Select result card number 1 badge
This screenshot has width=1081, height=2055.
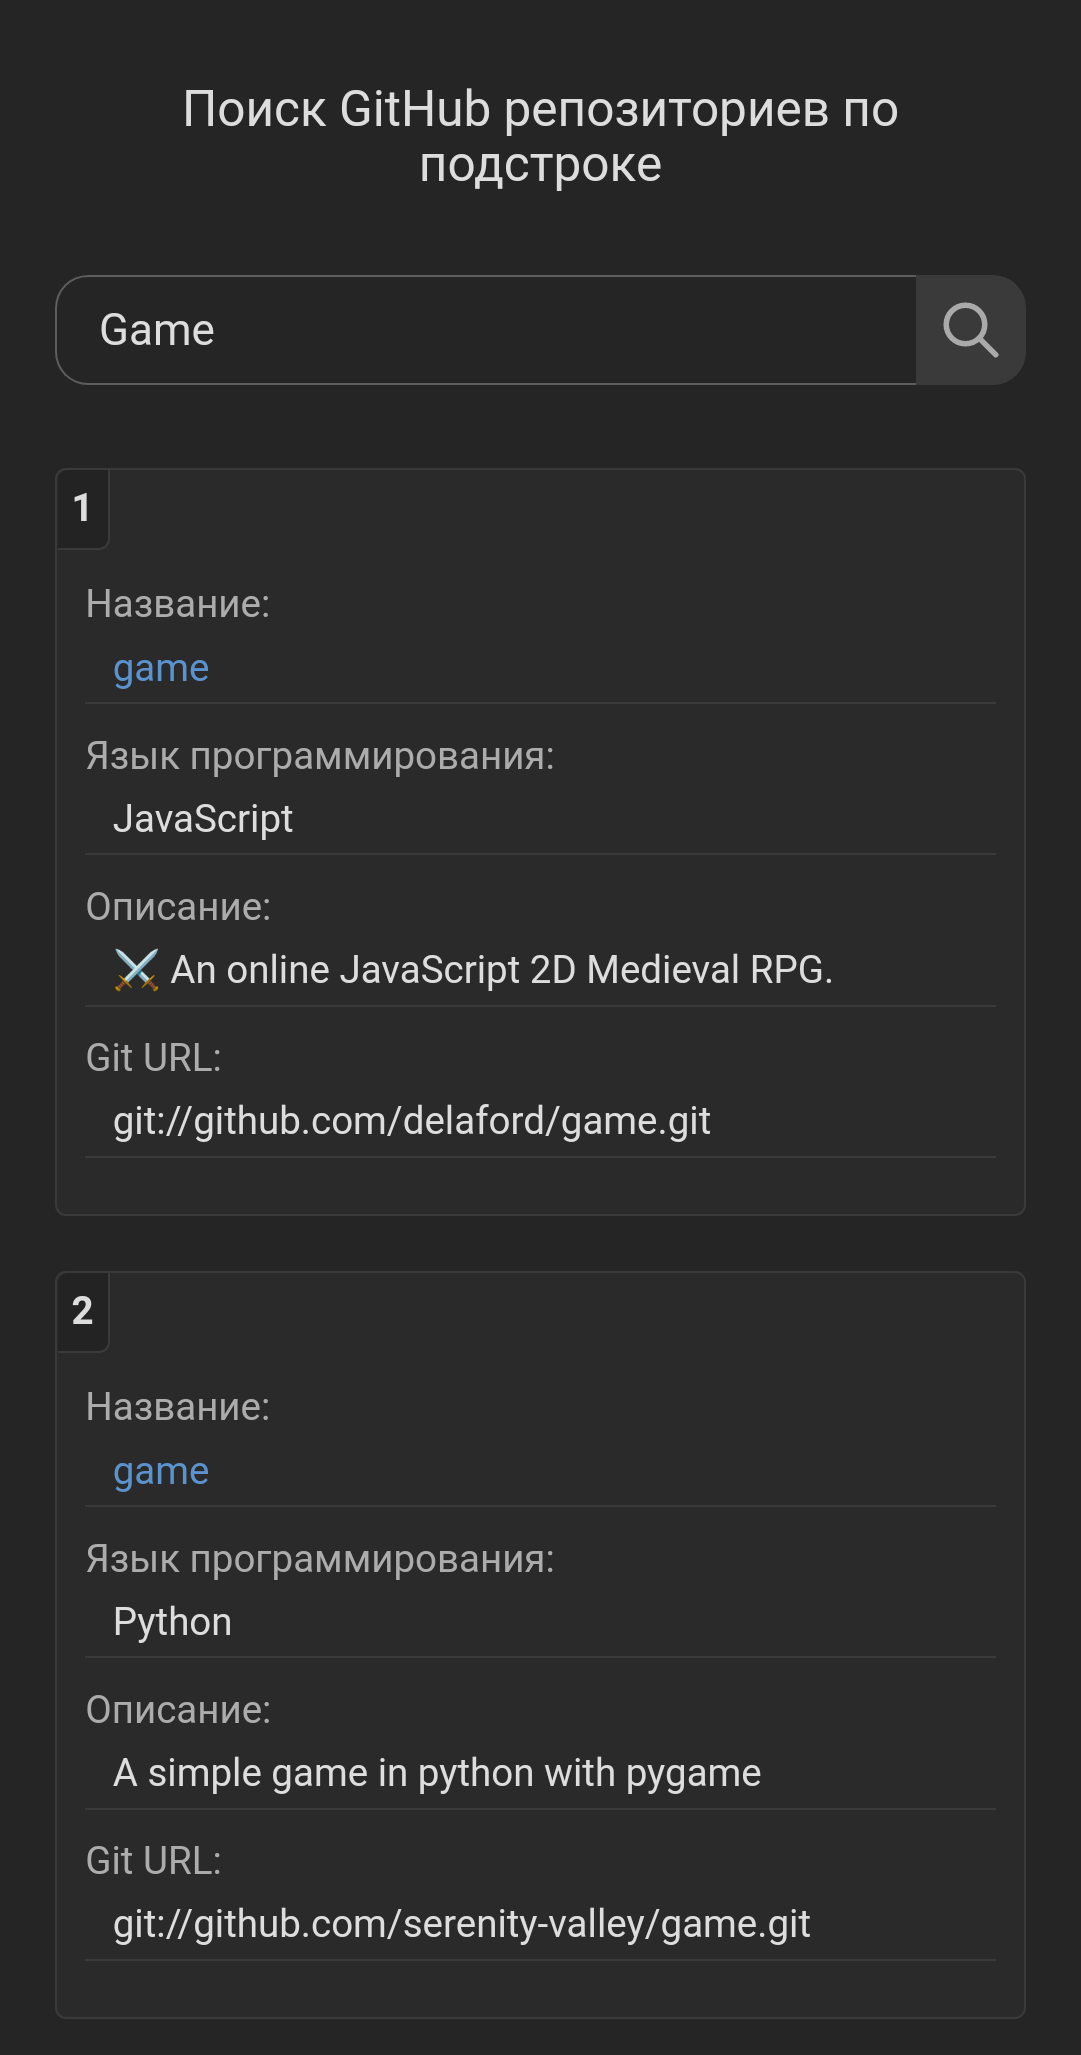[x=84, y=507]
